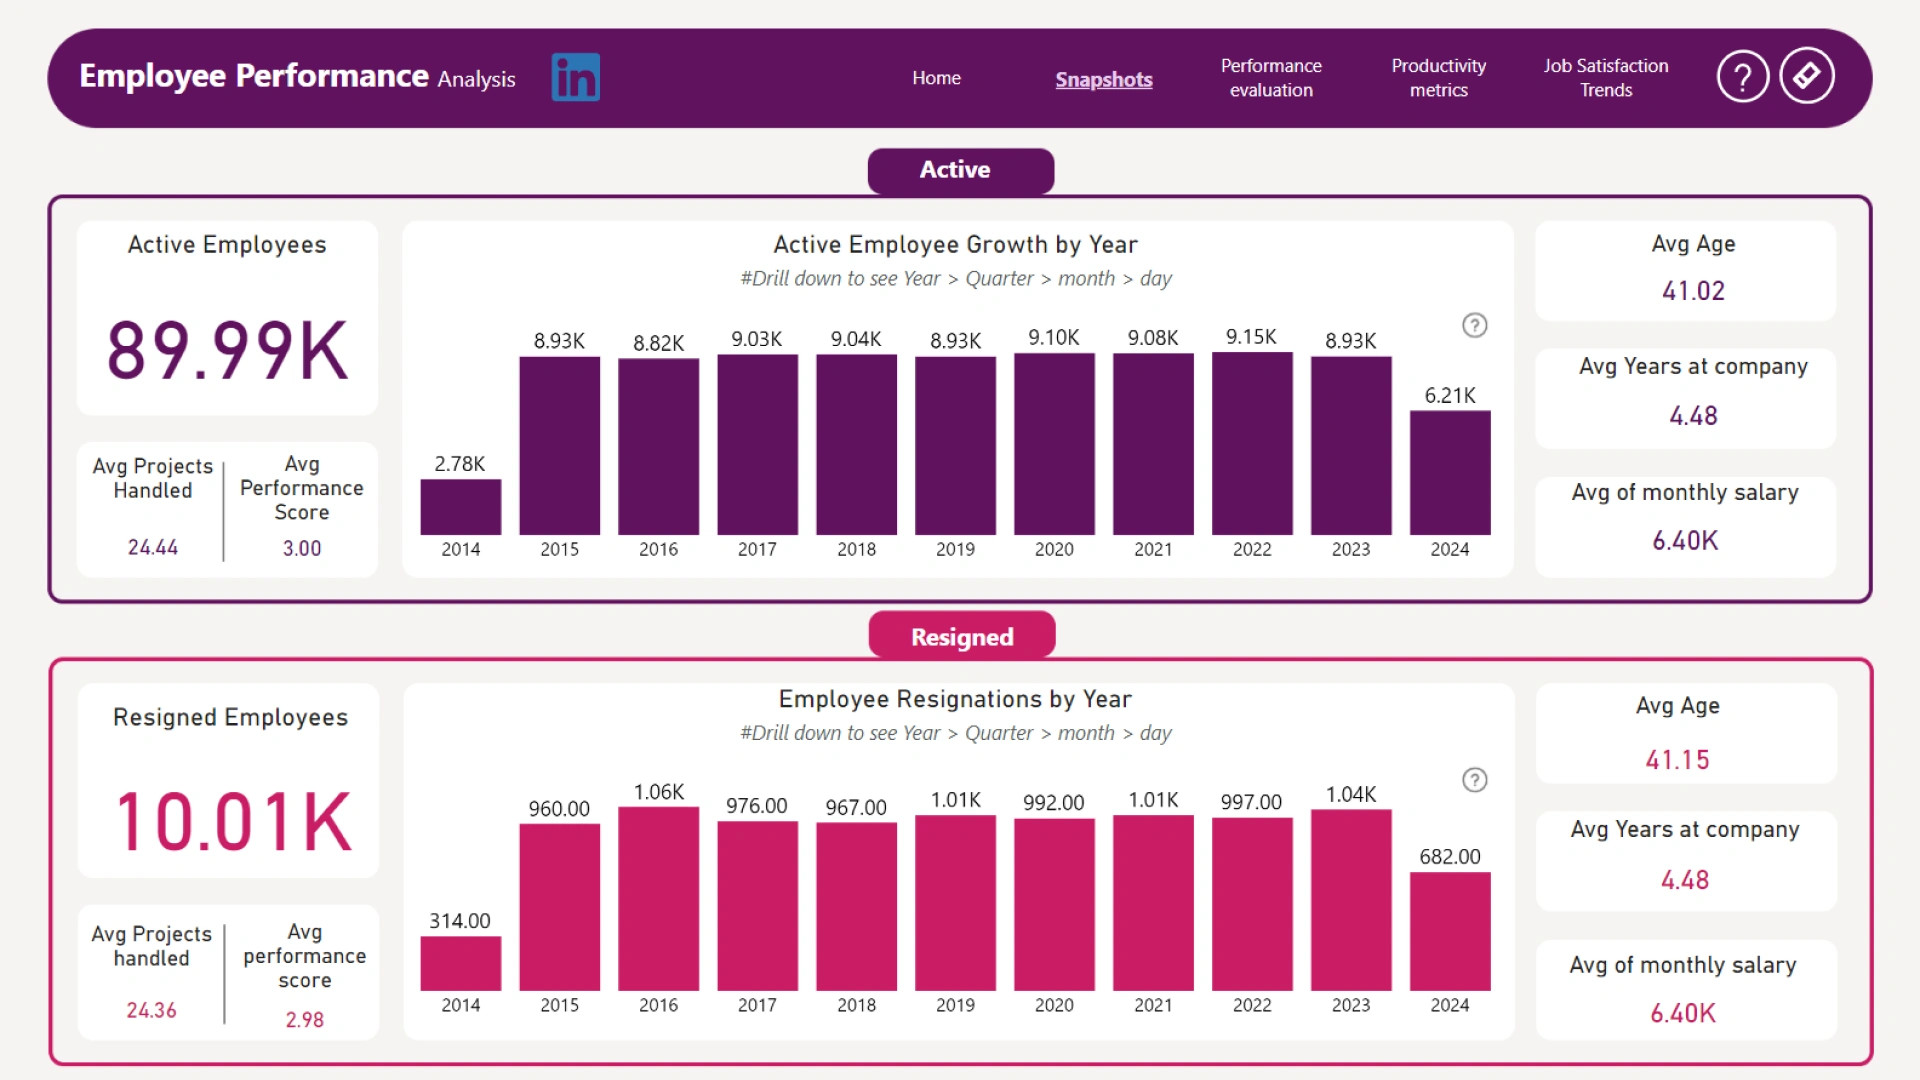Select the 2024 resignations bar labeled 682.00
This screenshot has width=1920, height=1080.
(x=1450, y=932)
